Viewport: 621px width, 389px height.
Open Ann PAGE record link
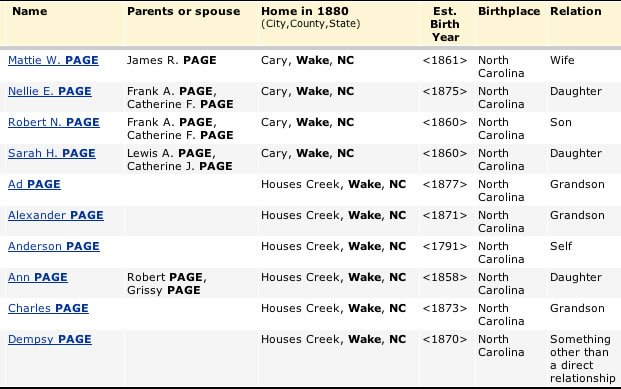click(38, 277)
